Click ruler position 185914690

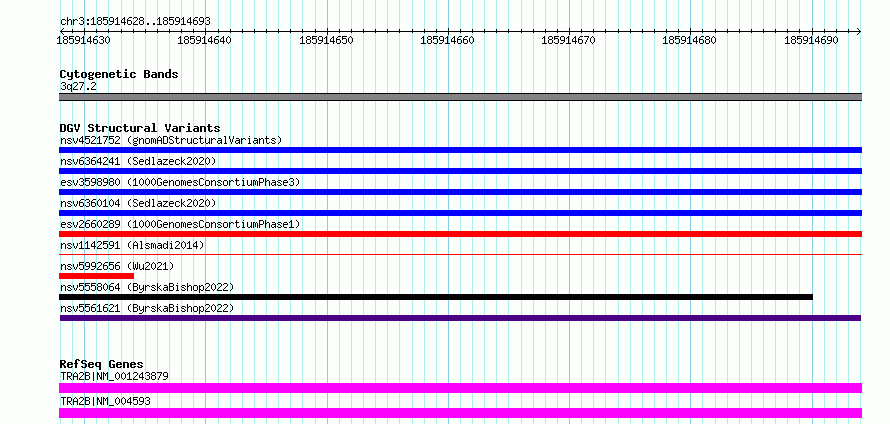coord(812,40)
